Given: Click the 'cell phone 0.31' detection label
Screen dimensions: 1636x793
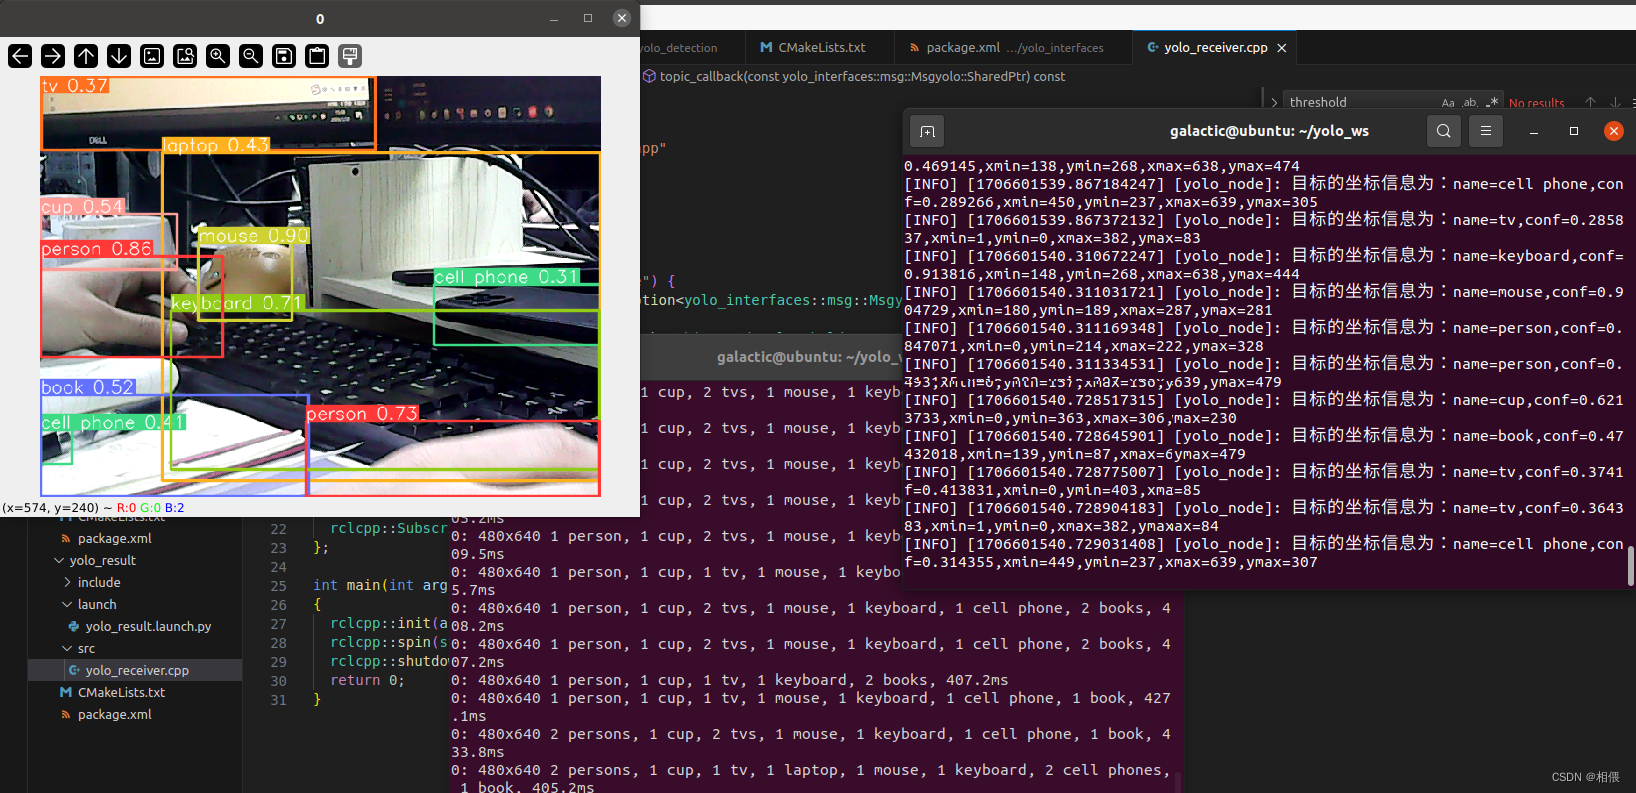Looking at the screenshot, I should [x=506, y=277].
